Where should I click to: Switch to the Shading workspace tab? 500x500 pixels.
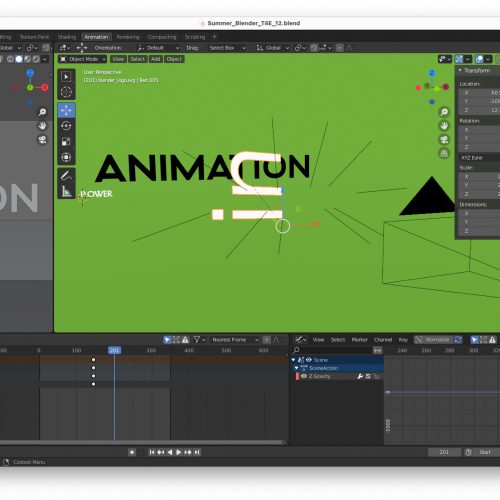pos(67,37)
